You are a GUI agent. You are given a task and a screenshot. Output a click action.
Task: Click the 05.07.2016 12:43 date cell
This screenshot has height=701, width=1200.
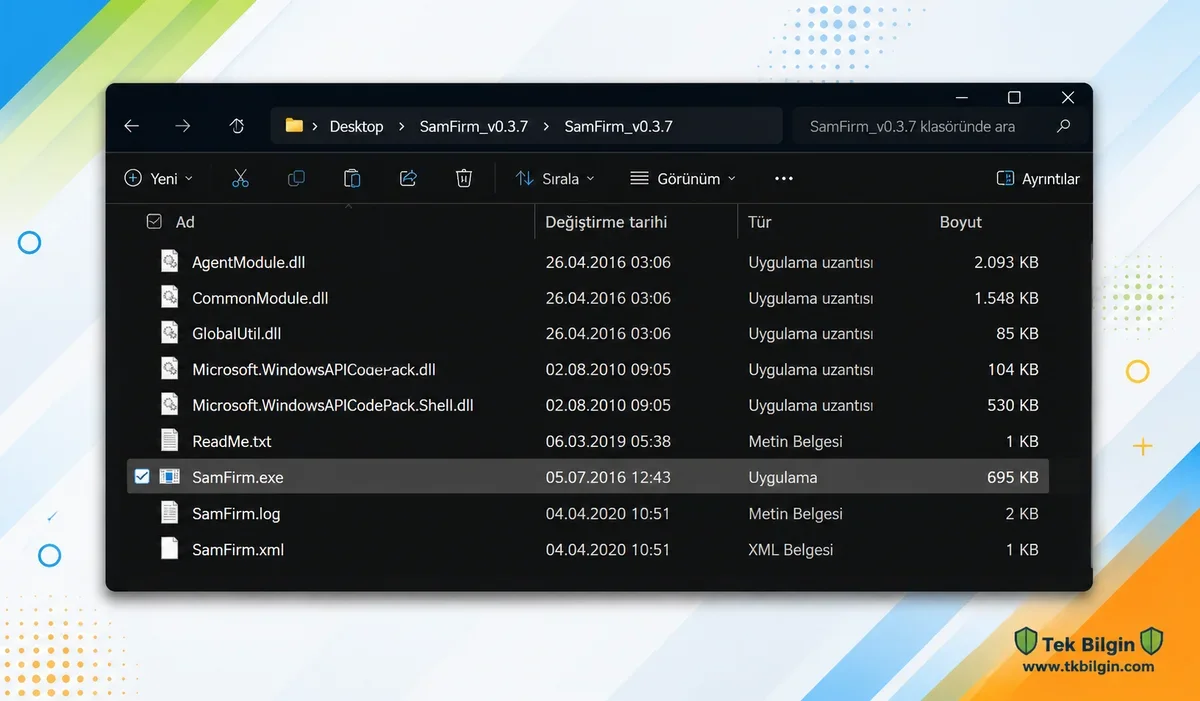(x=608, y=477)
